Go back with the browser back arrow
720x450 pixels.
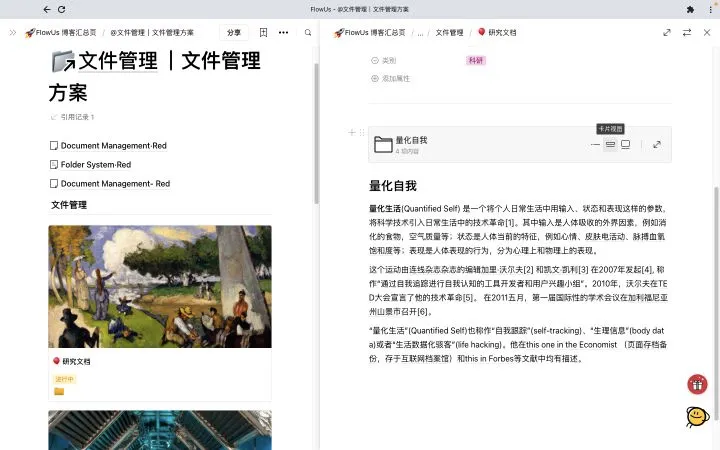tap(47, 9)
